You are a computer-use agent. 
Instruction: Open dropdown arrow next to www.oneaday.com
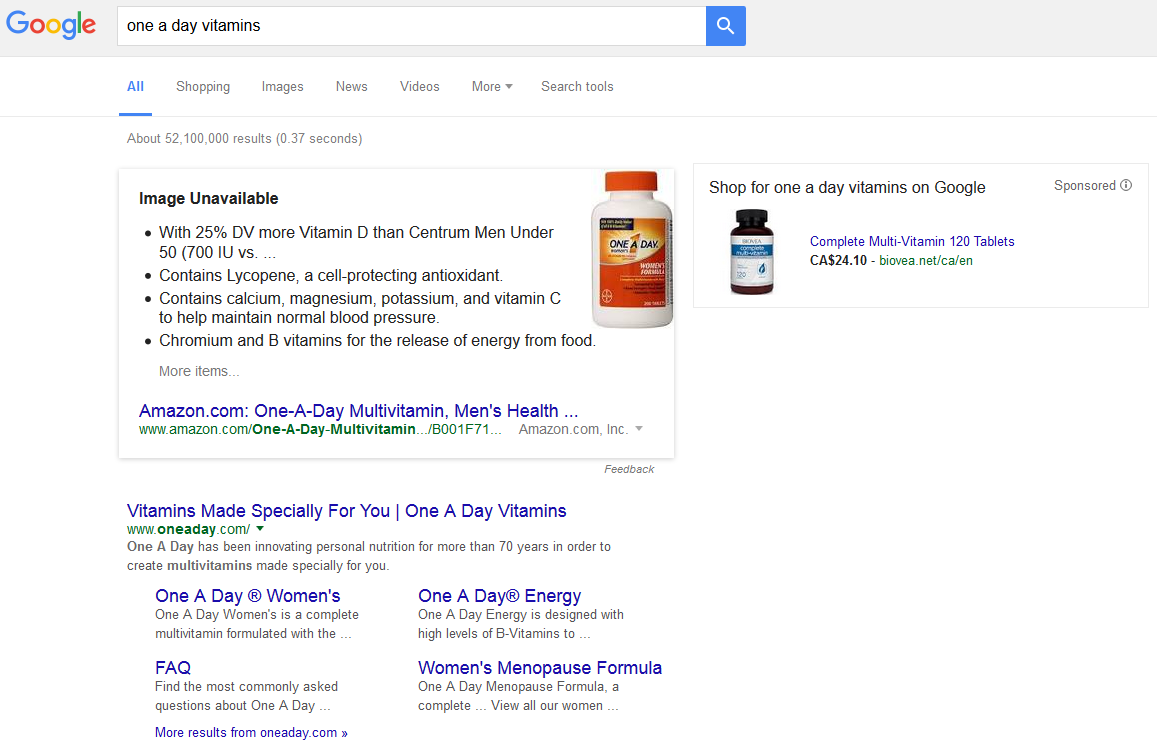click(260, 529)
